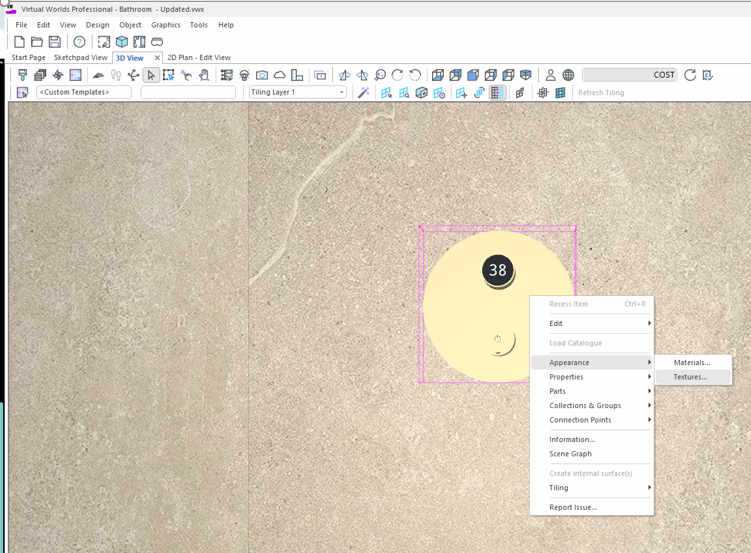Click the New file icon

(x=19, y=42)
